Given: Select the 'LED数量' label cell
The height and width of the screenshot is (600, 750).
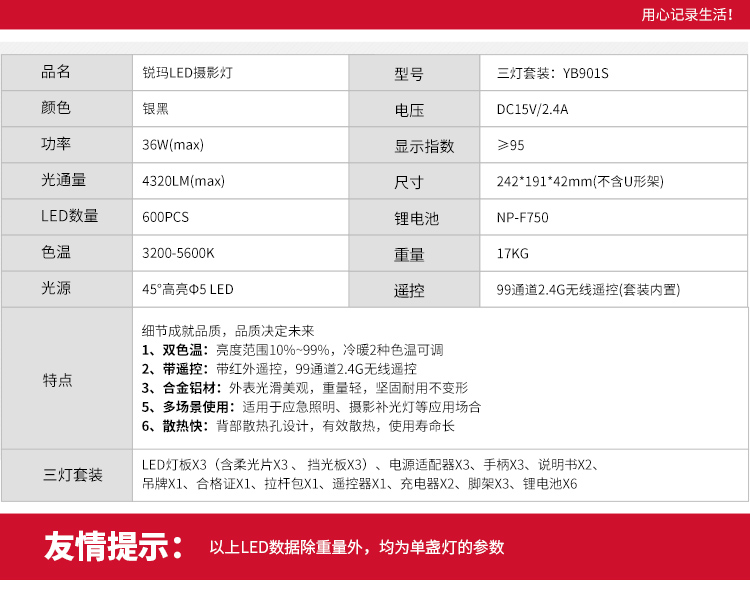Looking at the screenshot, I should 67,217.
